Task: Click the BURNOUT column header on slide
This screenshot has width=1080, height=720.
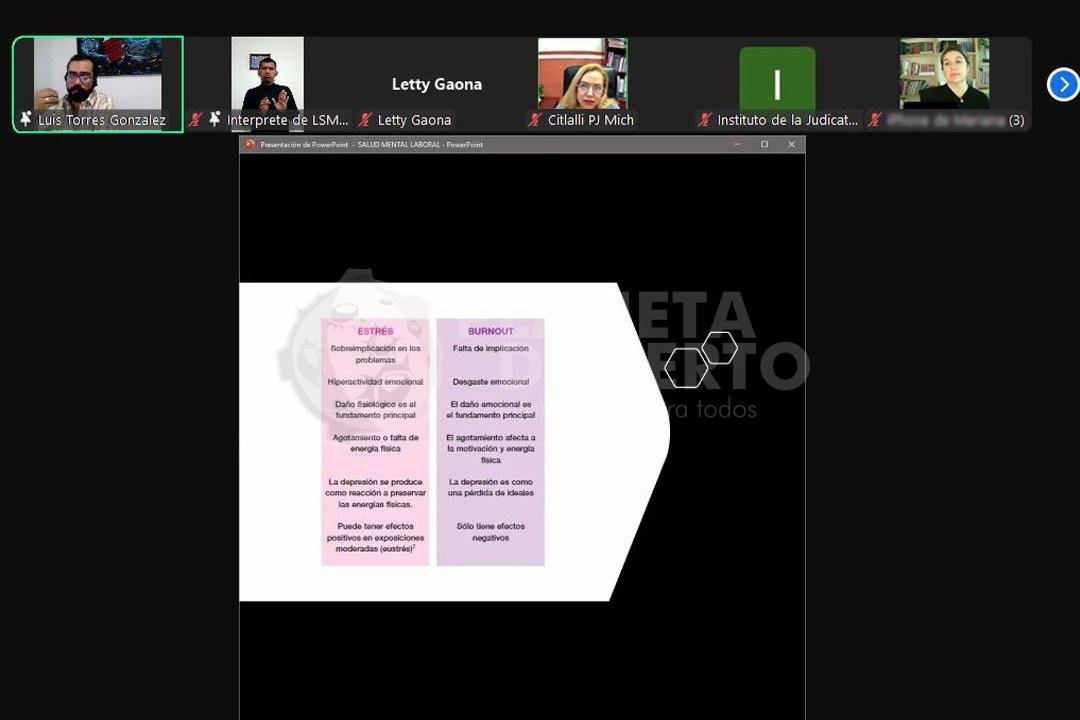Action: (x=490, y=331)
